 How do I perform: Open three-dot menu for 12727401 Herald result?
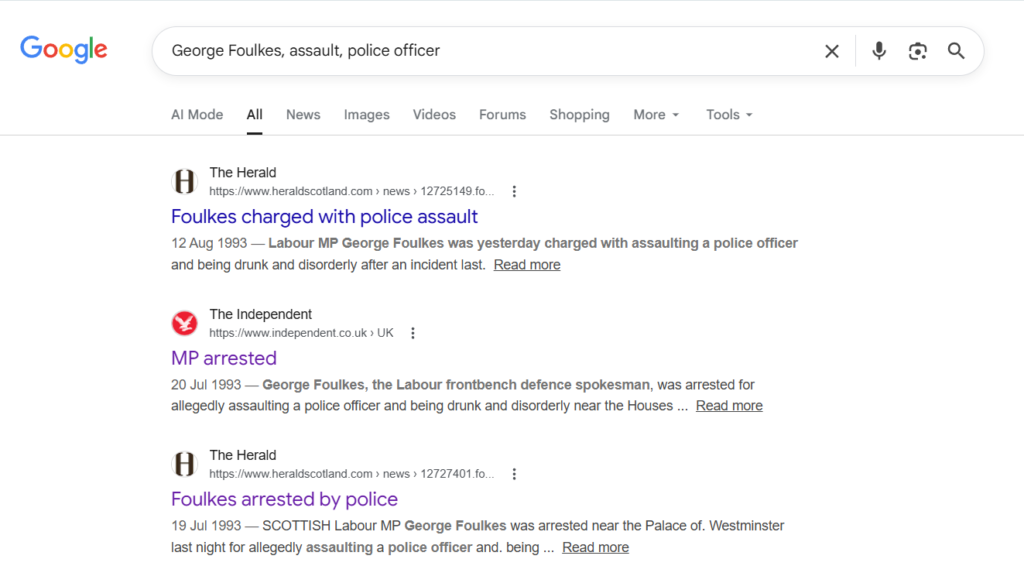(515, 474)
